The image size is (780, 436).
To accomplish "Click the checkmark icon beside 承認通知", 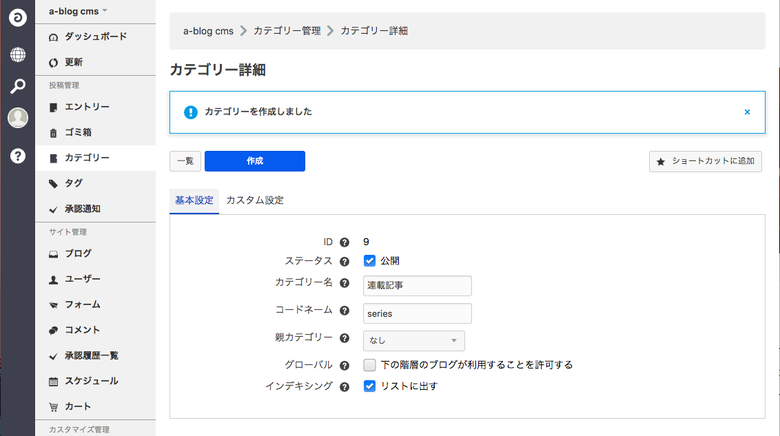I will pyautogui.click(x=53, y=210).
